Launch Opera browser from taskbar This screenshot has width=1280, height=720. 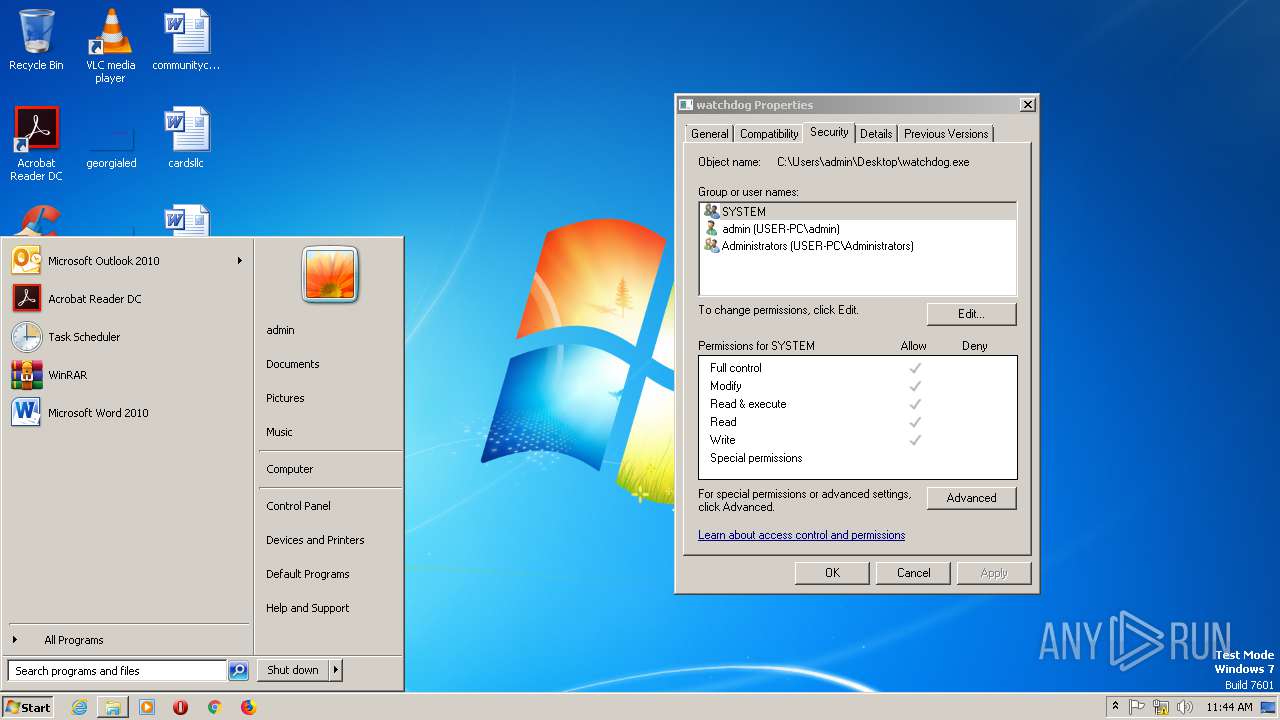pos(181,707)
